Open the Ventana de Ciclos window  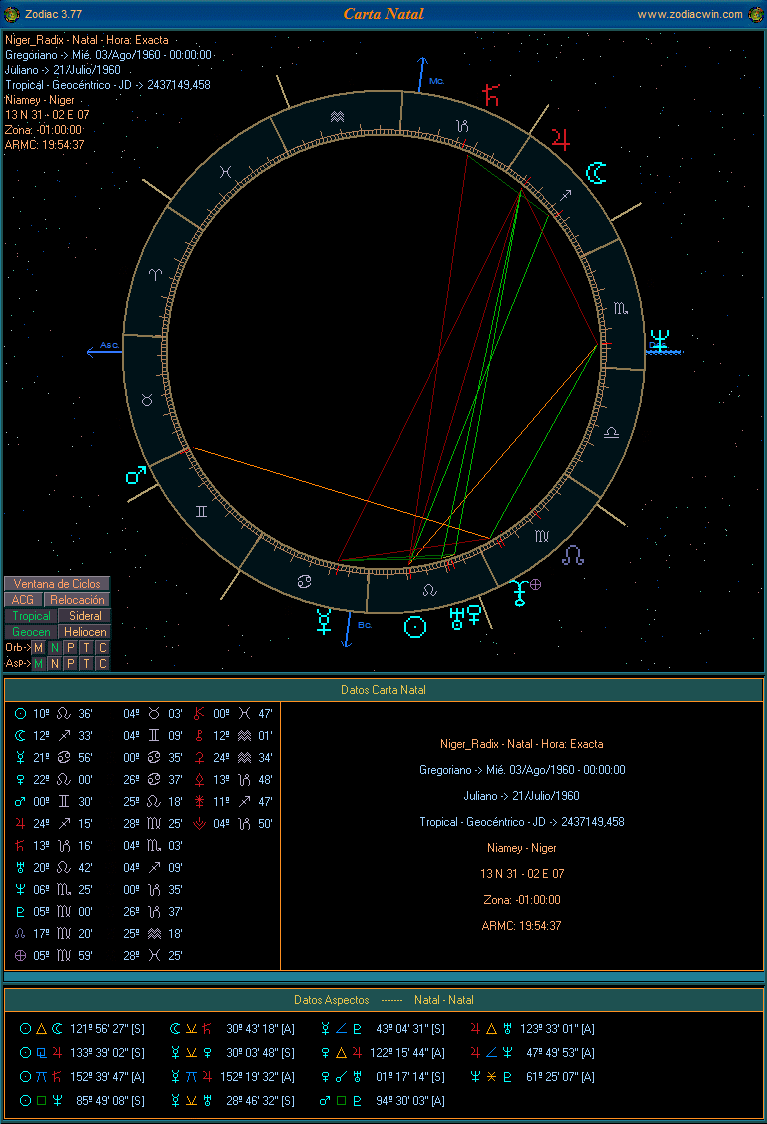pos(57,584)
